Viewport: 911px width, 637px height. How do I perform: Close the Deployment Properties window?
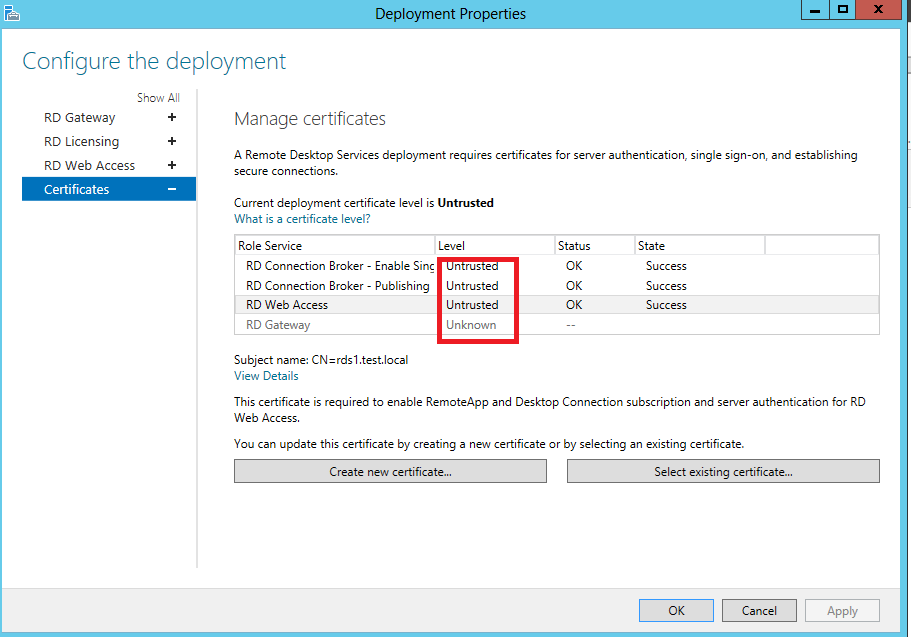879,10
